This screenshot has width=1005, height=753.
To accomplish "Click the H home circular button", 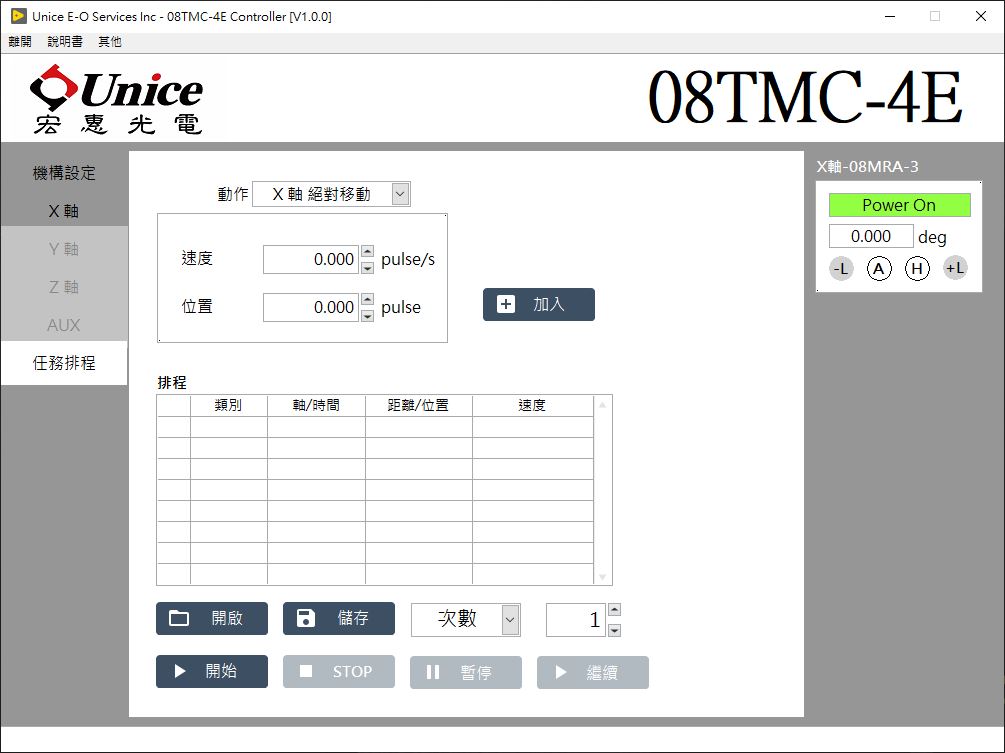I will pyautogui.click(x=917, y=269).
